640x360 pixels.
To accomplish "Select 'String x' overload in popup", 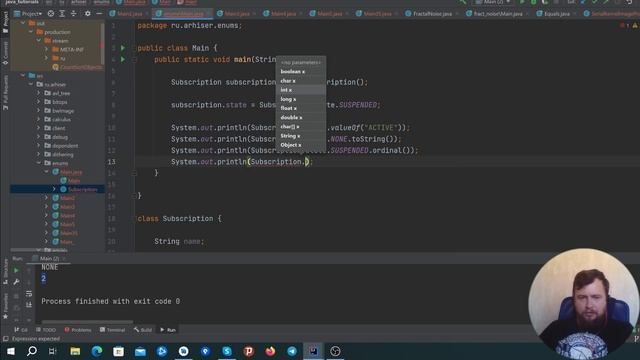I will pos(301,136).
